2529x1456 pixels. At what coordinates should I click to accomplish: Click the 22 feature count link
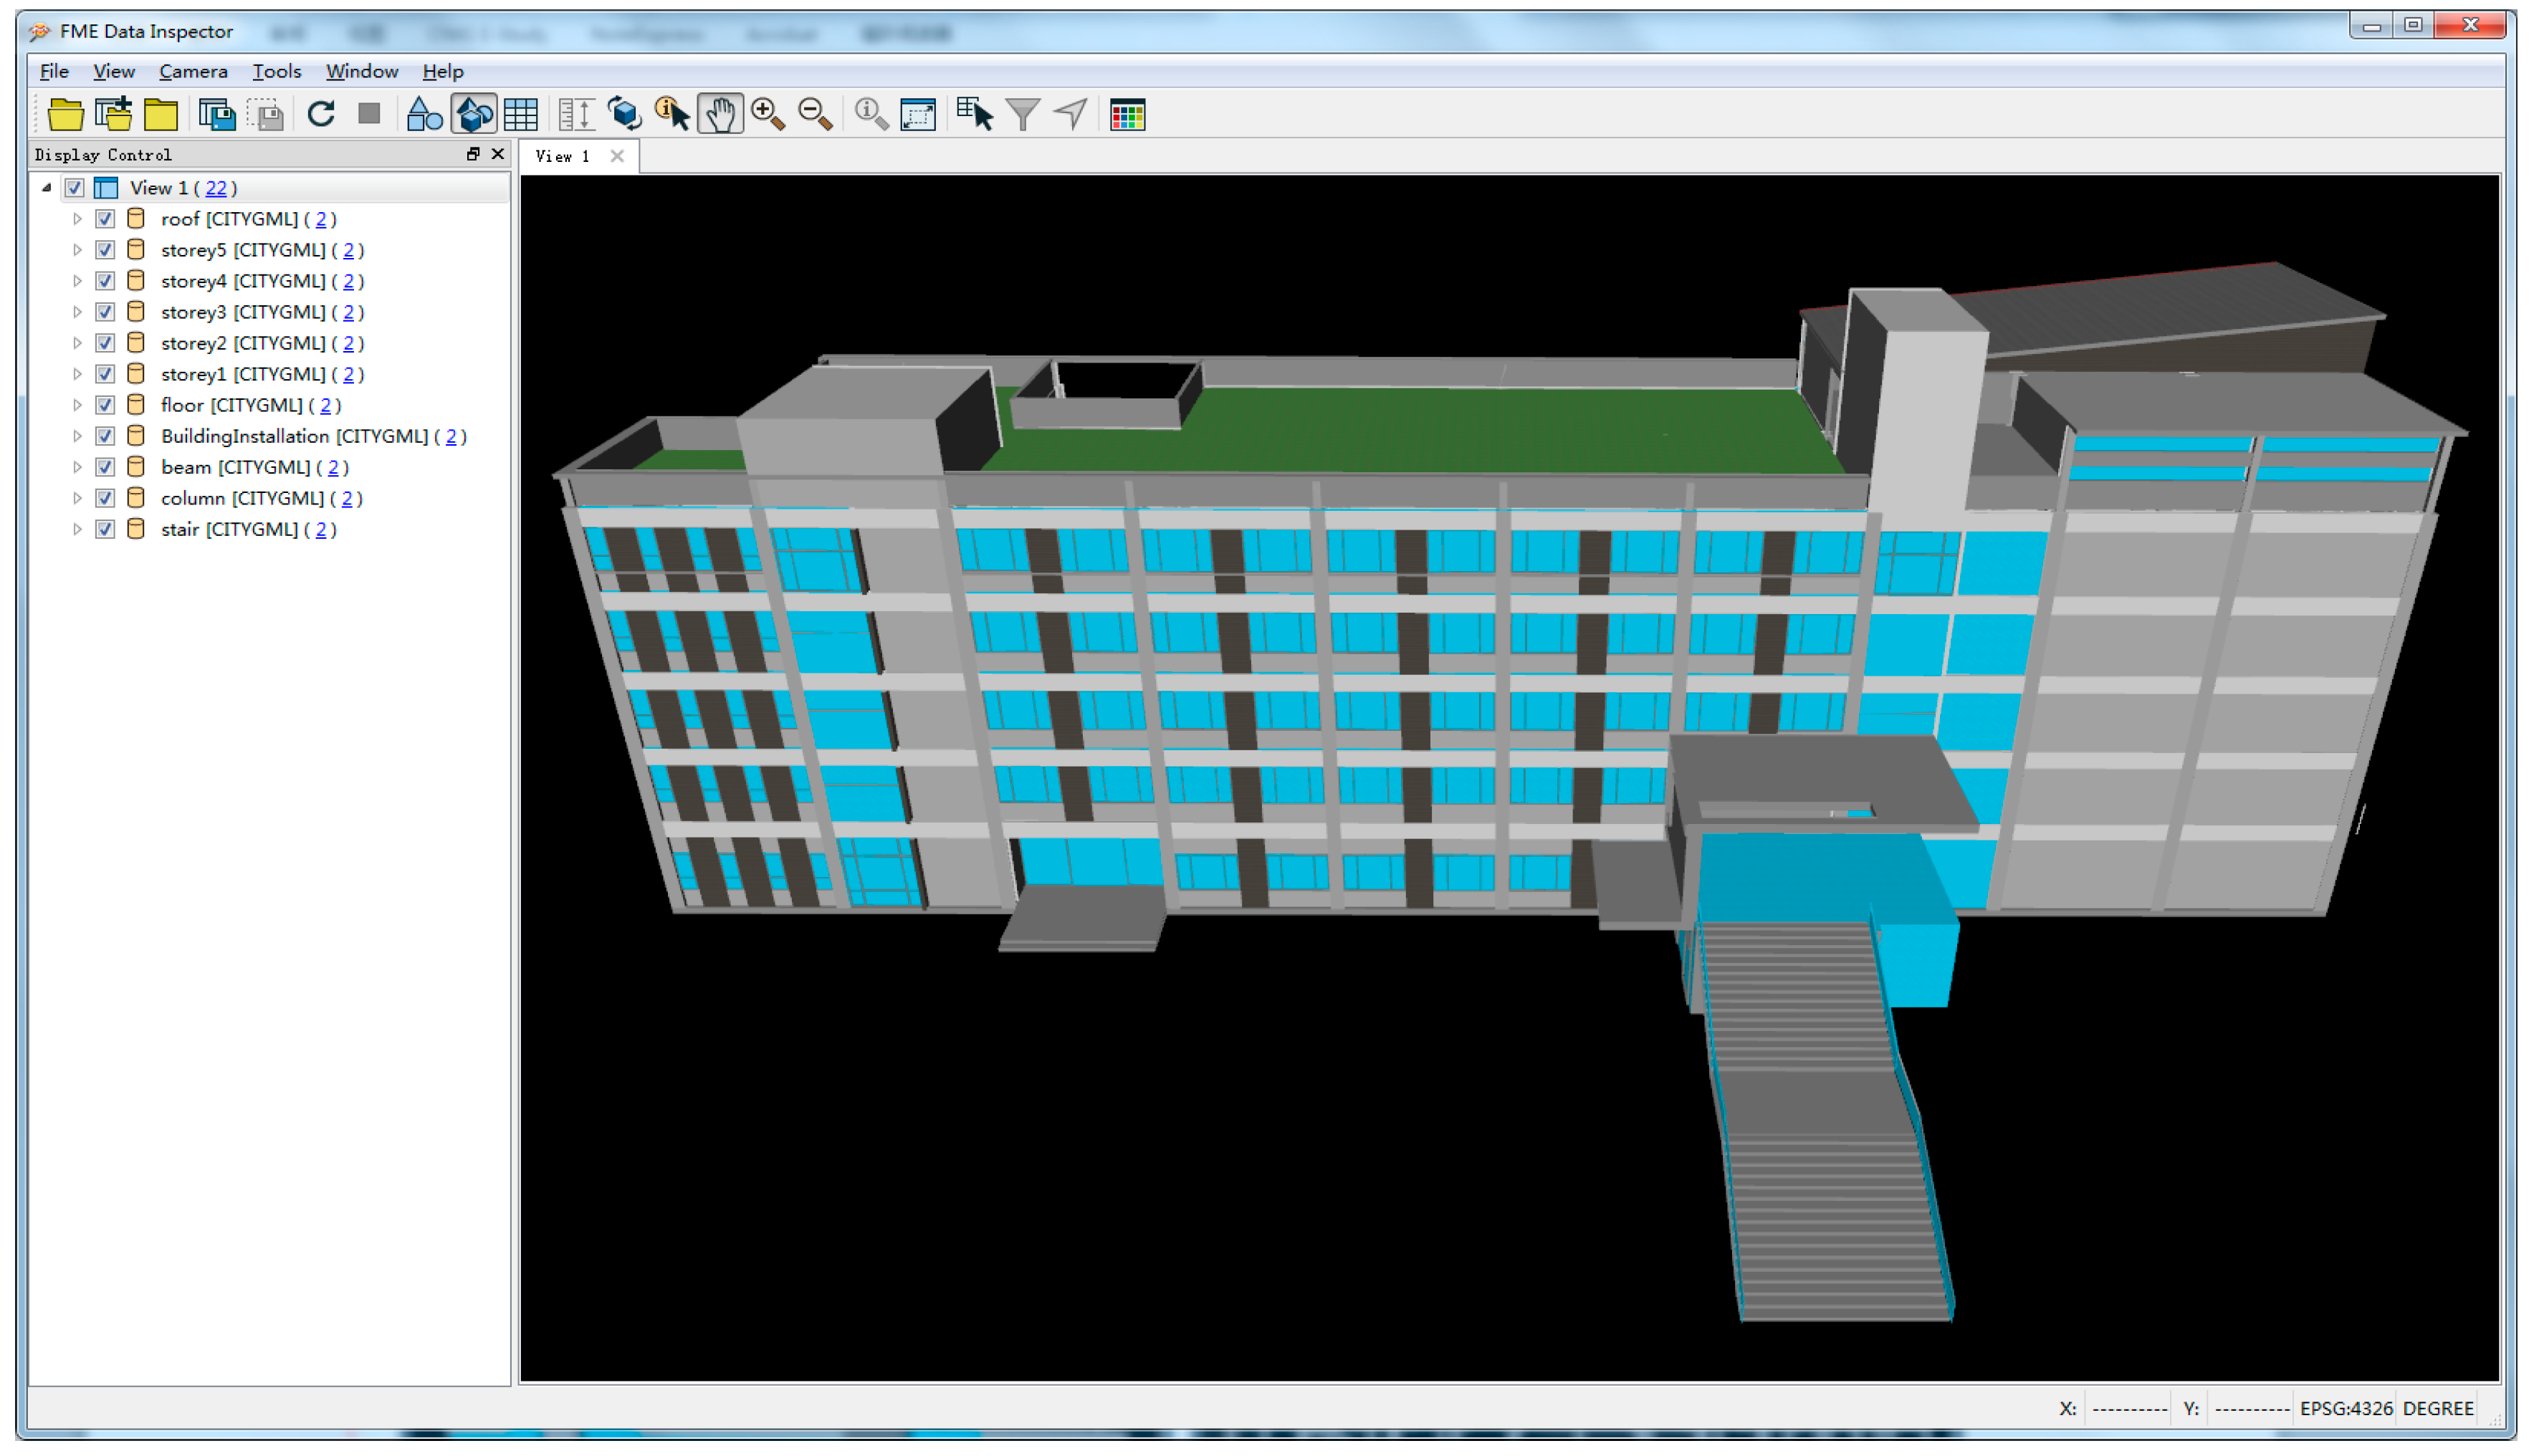click(215, 188)
